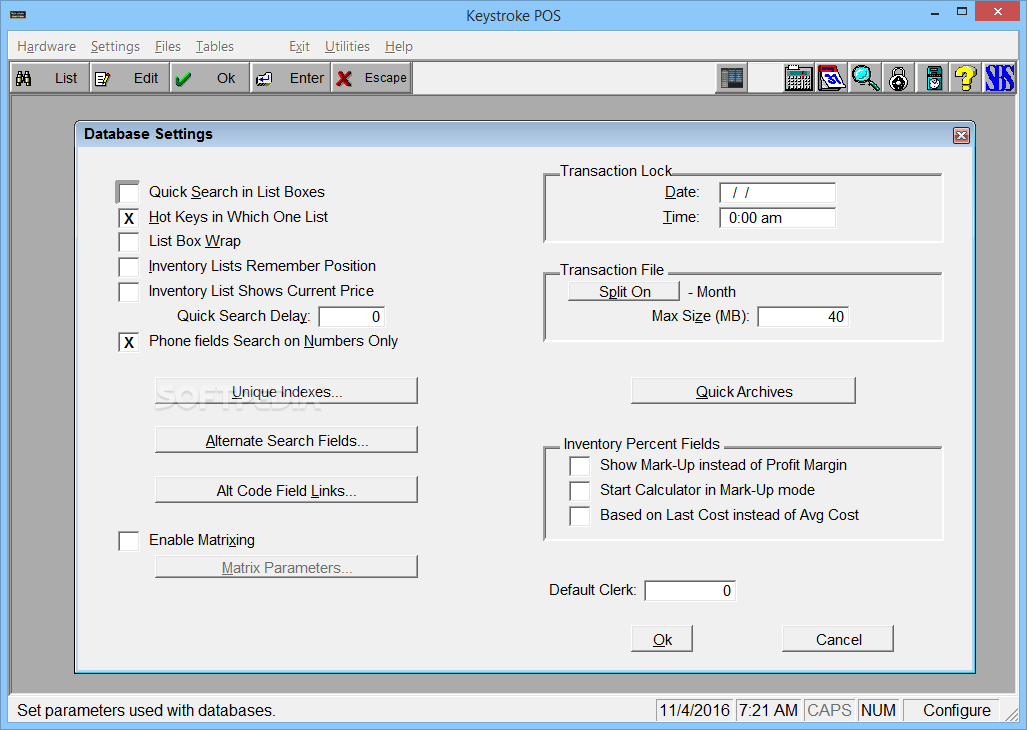Click the Split On button
Screen dimensions: 1027x730
(624, 291)
